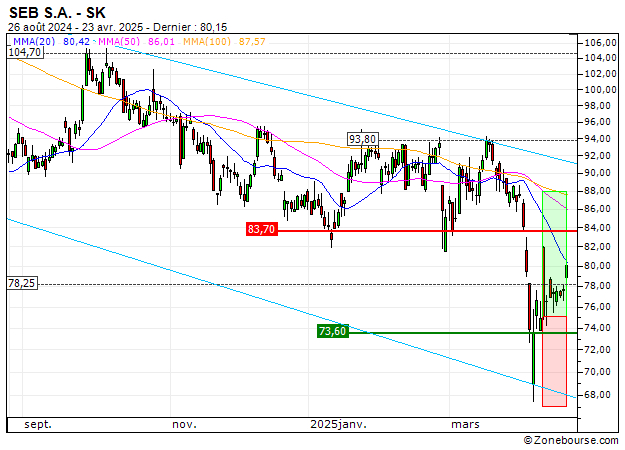The image size is (625, 450).
Task: Click the 104,00 tick on the price axis
Action: (x=600, y=58)
